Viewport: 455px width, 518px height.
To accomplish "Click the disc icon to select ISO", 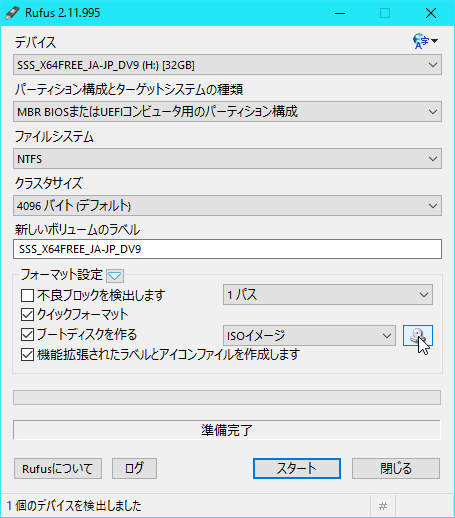I will [x=418, y=336].
